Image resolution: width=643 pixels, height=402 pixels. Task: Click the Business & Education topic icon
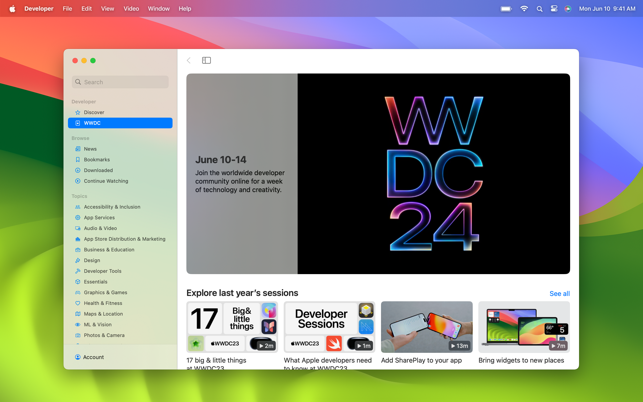(78, 250)
